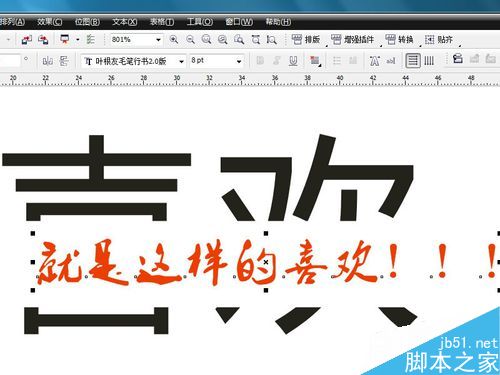Click the Zoom to Selected icon
The width and height of the screenshot is (500, 375).
pyautogui.click(x=207, y=40)
